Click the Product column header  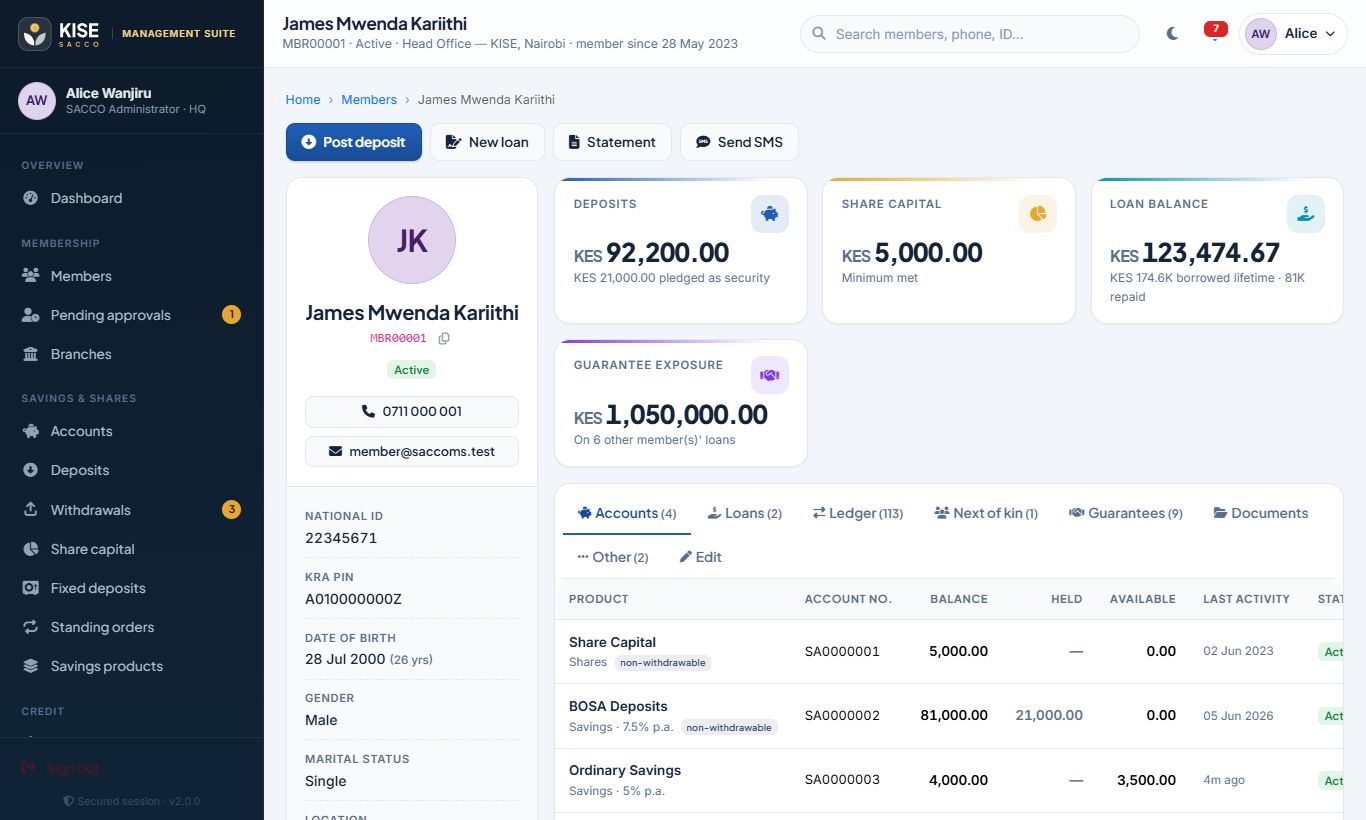coord(599,599)
